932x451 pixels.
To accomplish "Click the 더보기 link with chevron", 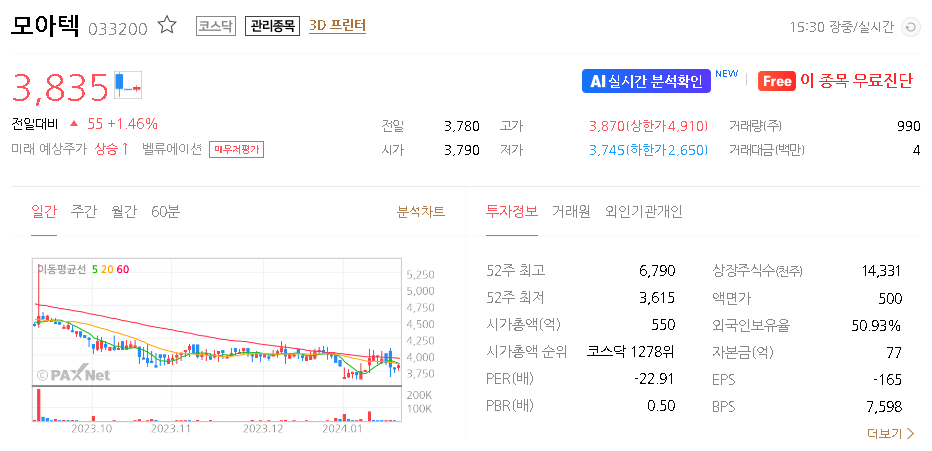I will [891, 433].
